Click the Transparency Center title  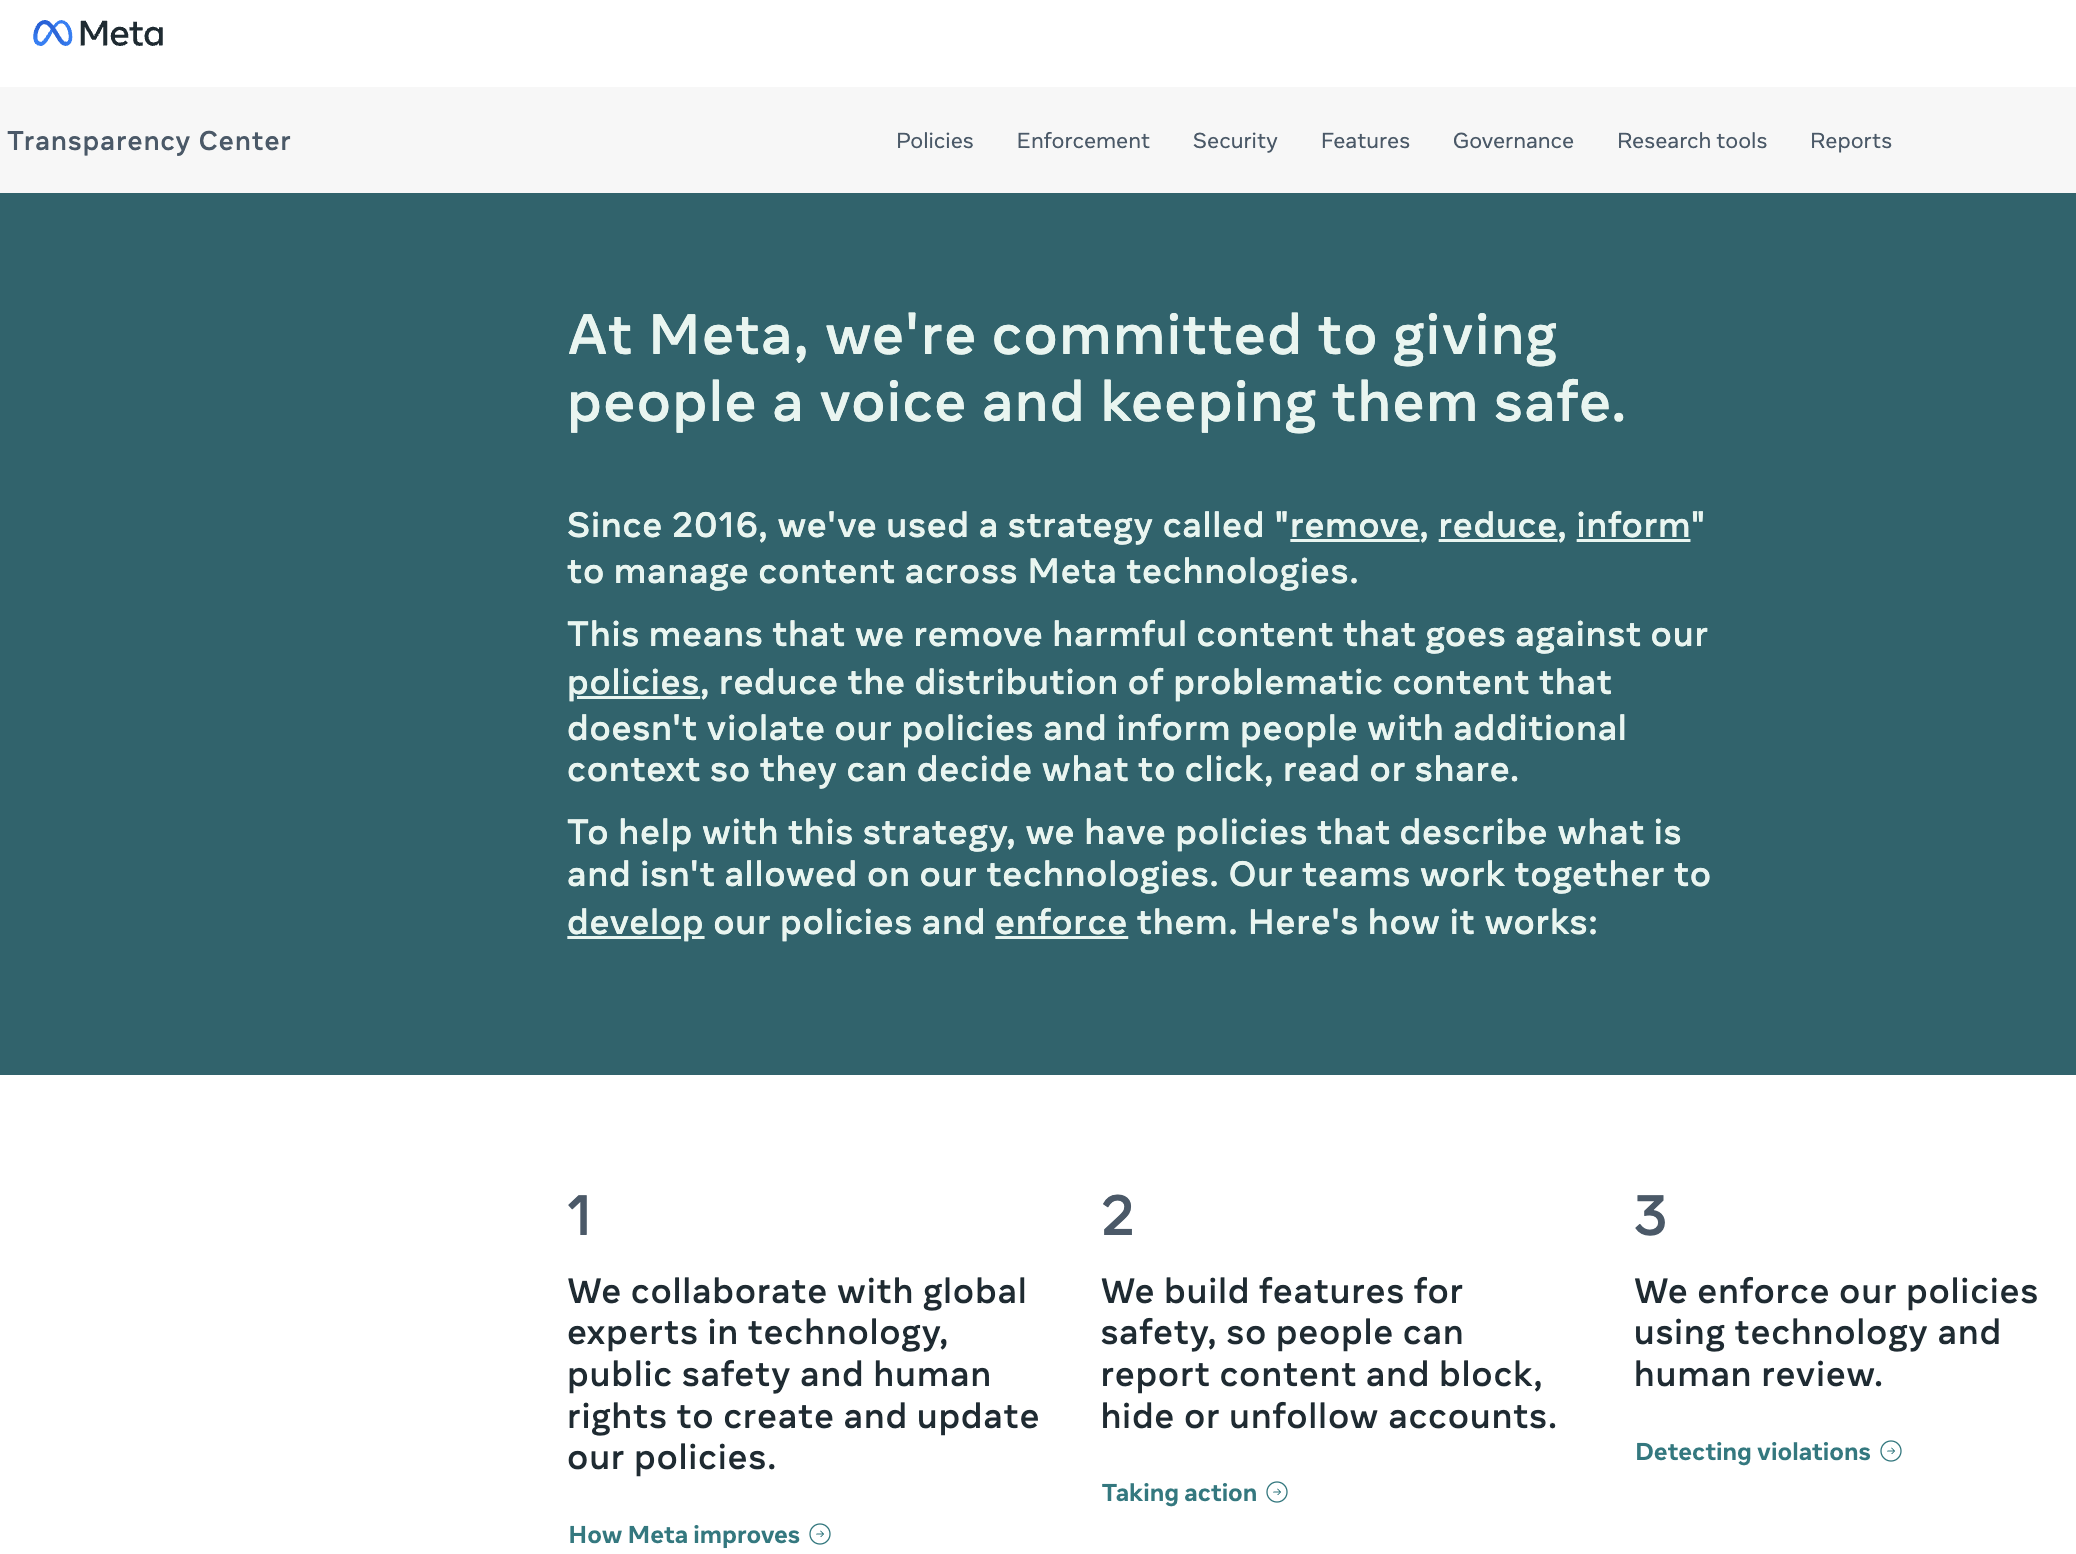149,141
